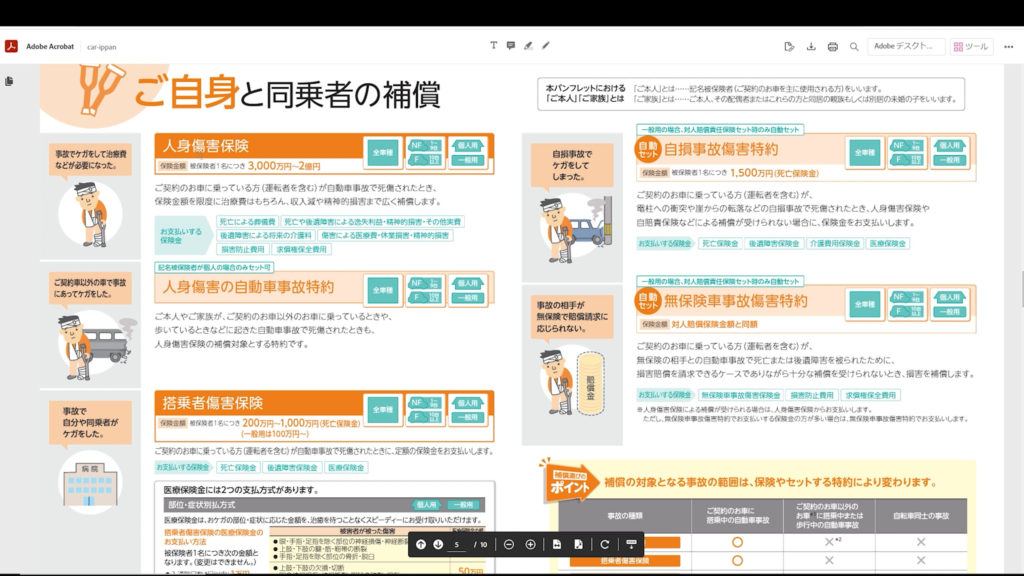Viewport: 1024px width, 576px height.
Task: Open search with the magnifier icon
Action: click(x=854, y=46)
